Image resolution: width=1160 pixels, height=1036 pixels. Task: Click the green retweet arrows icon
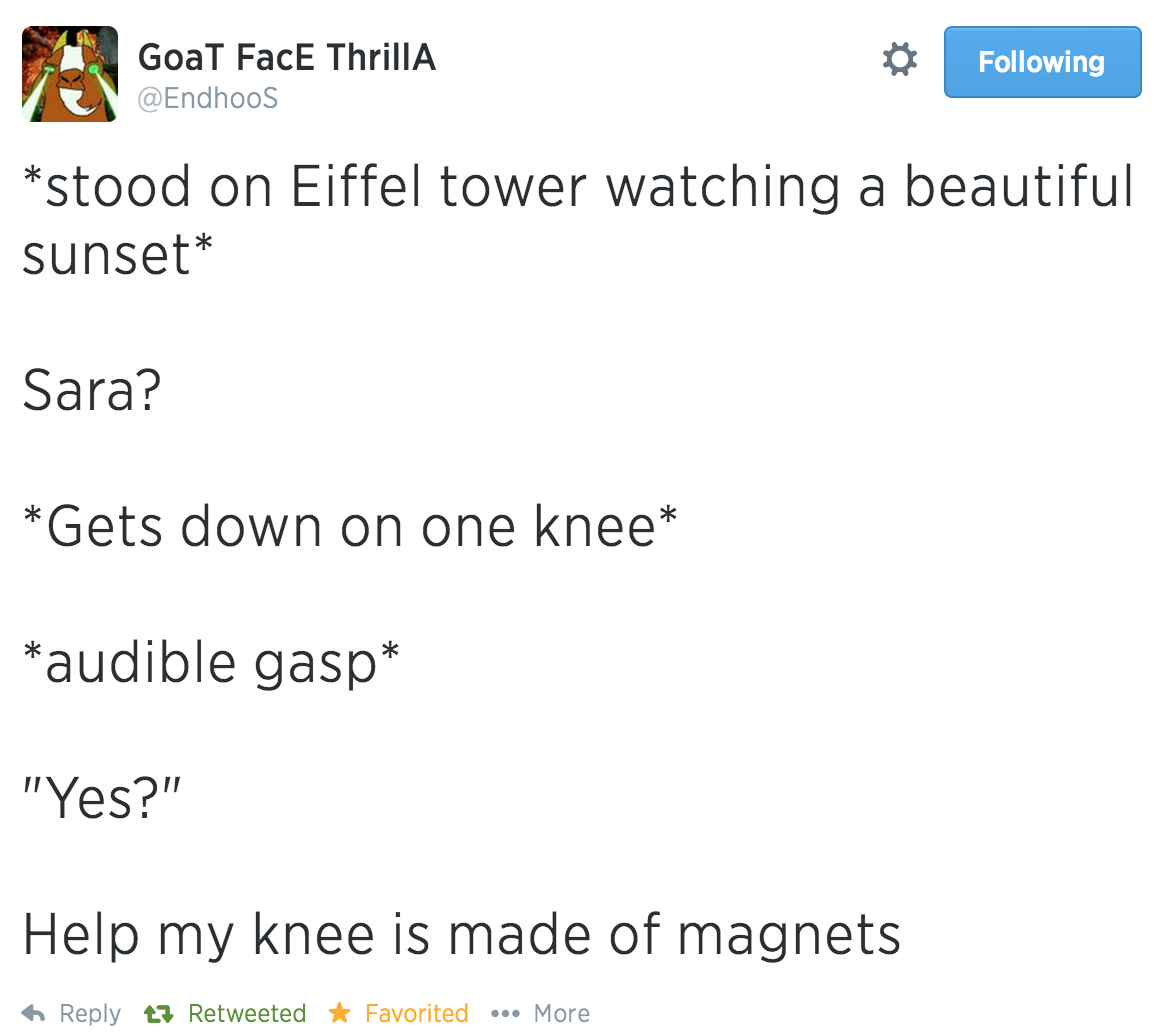point(158,1013)
